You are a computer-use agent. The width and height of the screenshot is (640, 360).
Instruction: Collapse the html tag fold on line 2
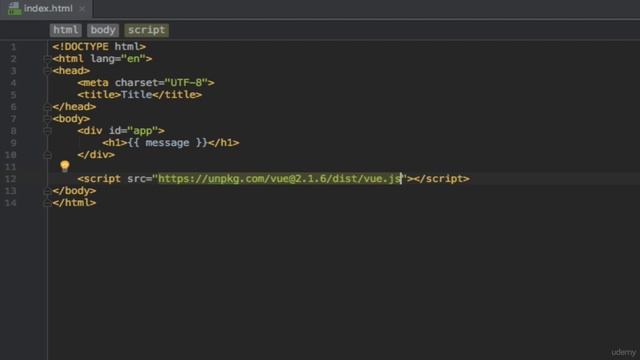(47, 59)
